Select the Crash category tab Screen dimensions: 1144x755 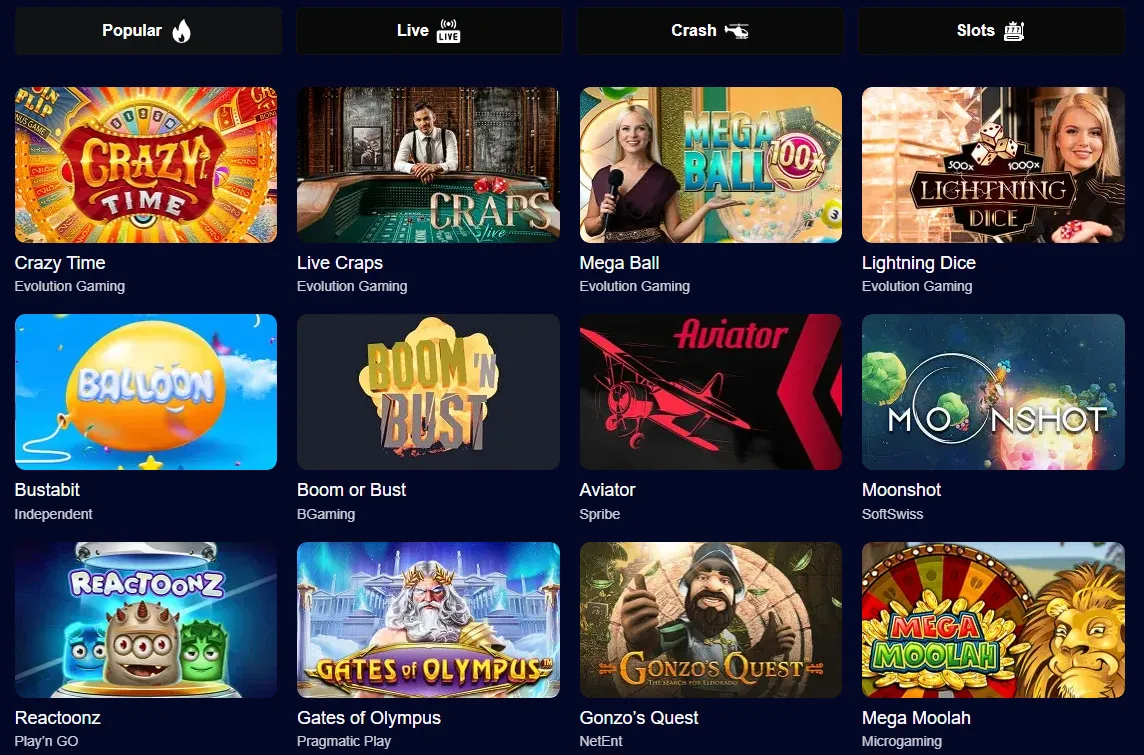click(x=710, y=31)
